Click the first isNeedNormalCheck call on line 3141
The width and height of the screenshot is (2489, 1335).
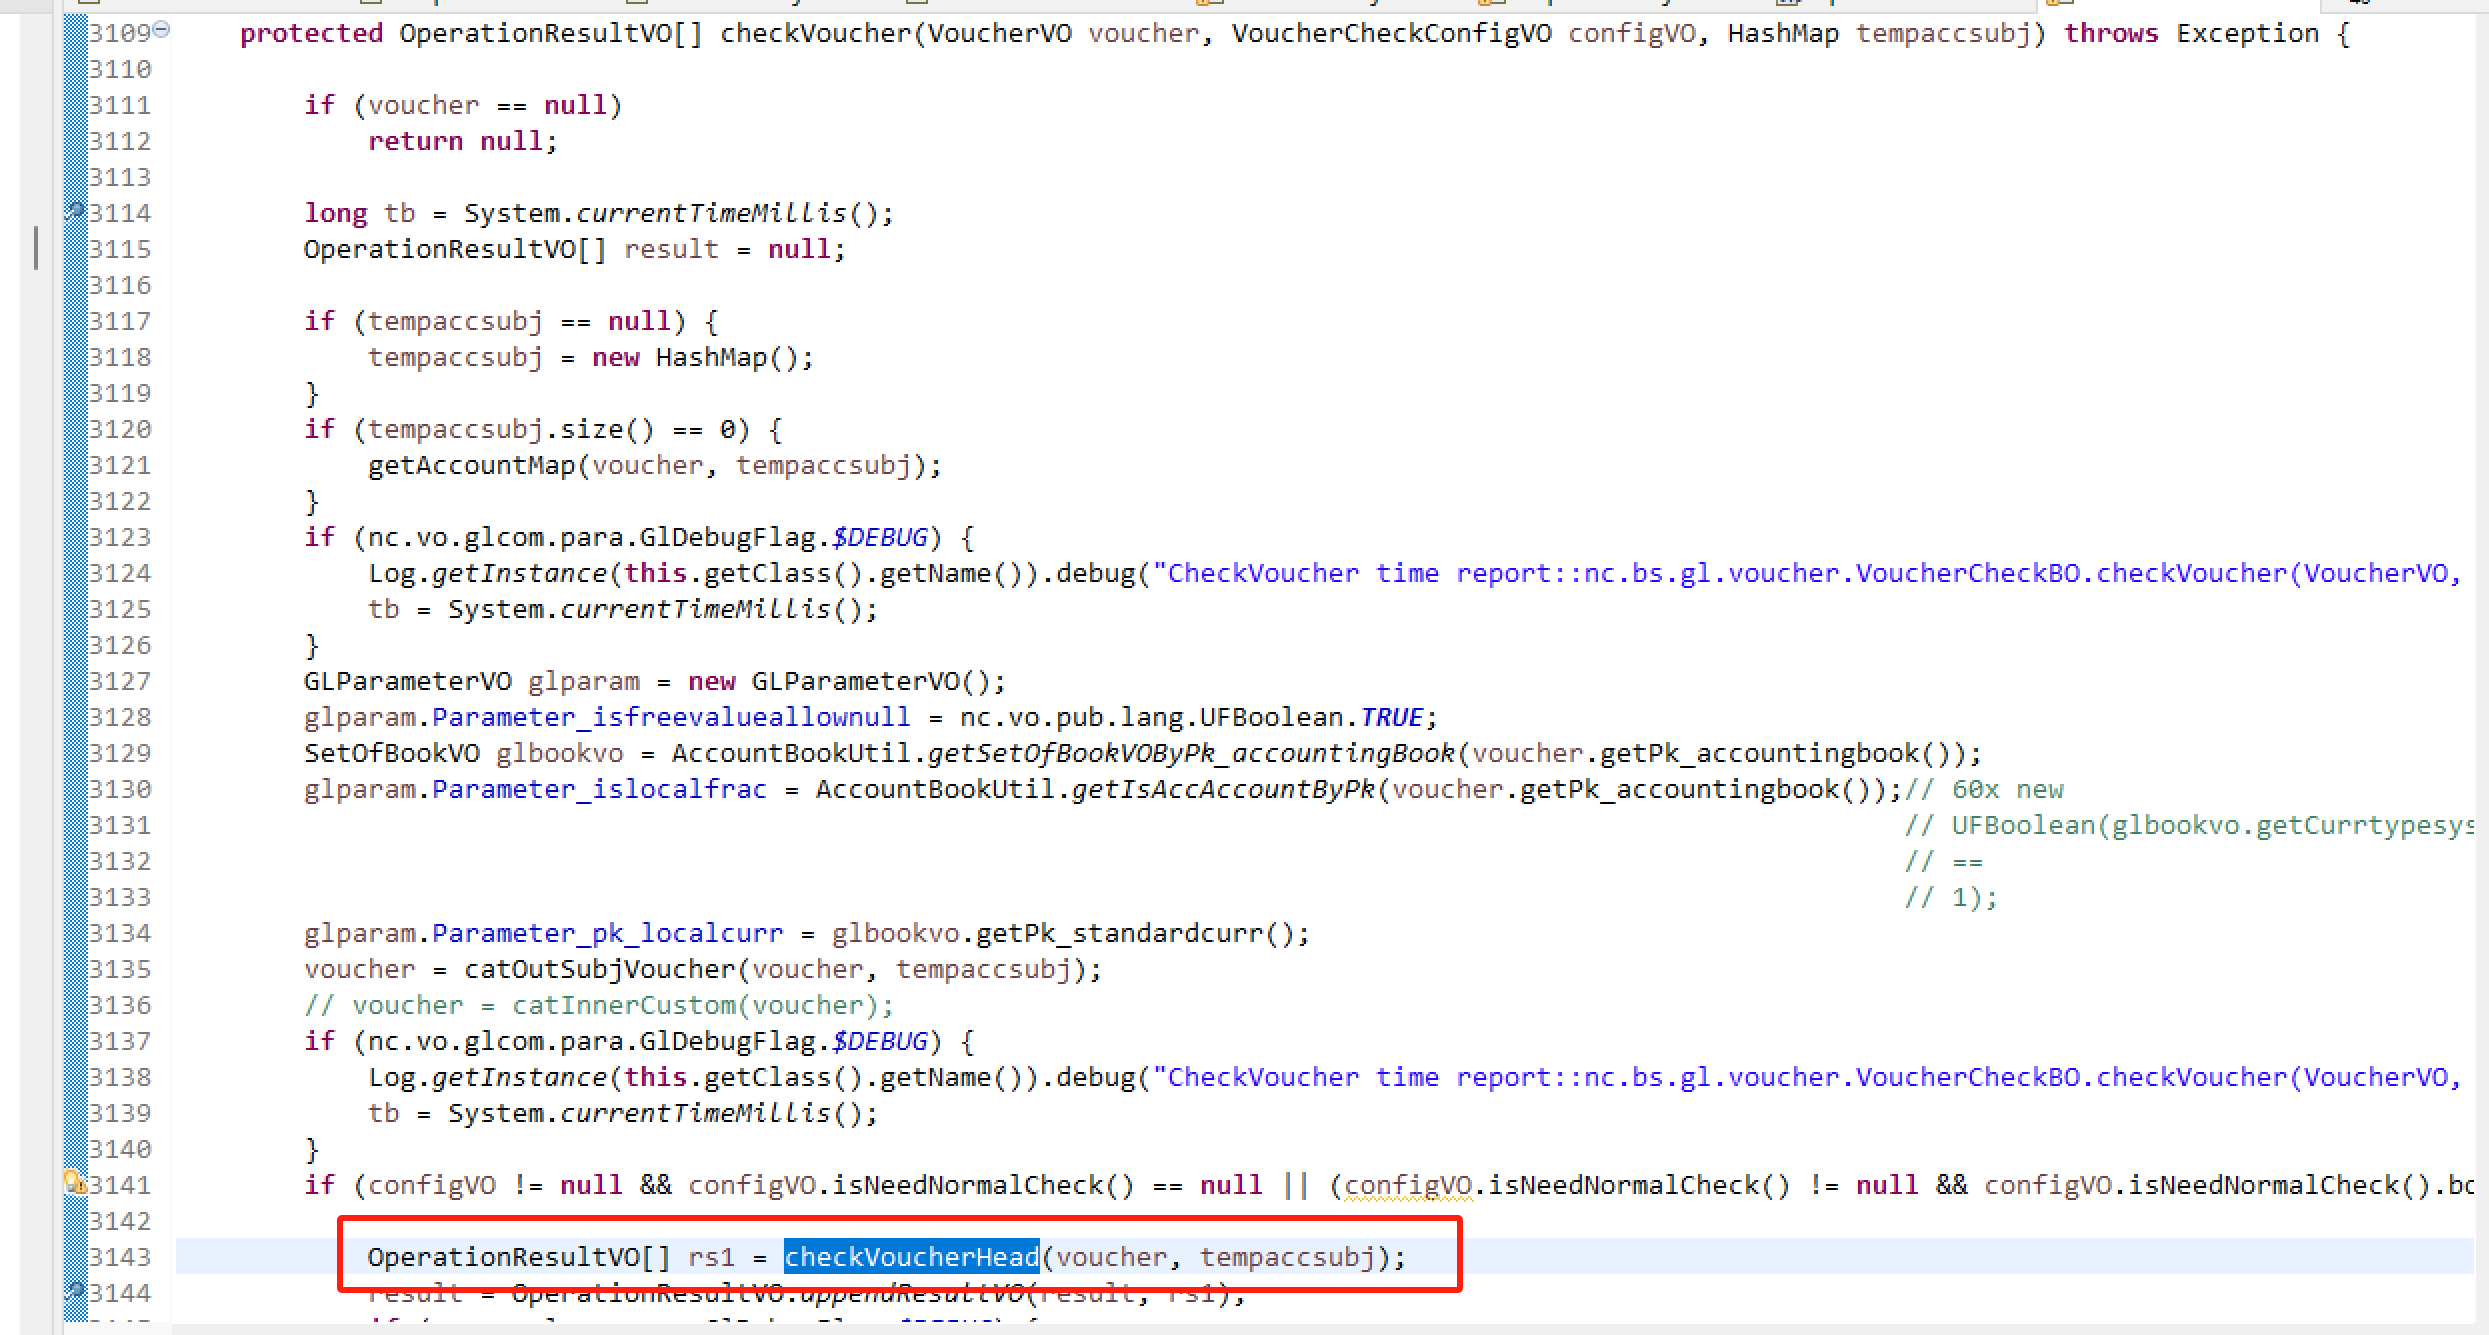983,1185
